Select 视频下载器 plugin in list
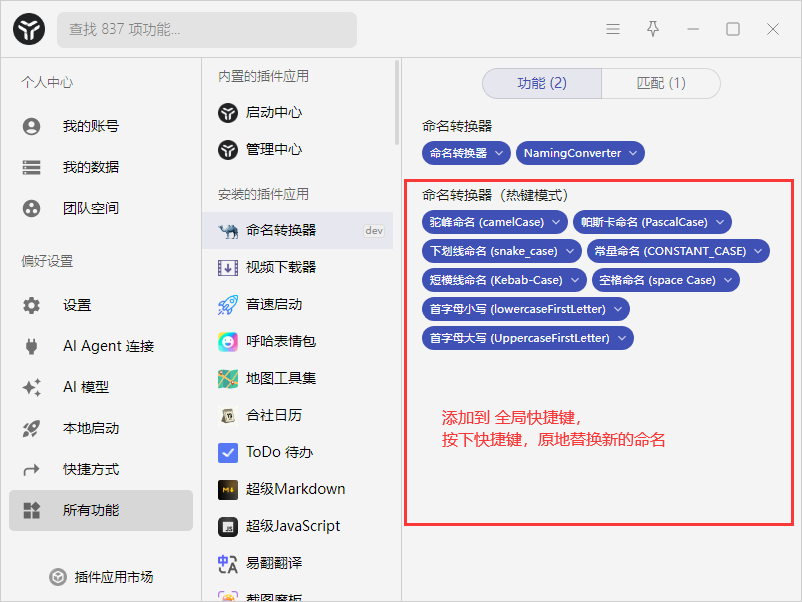 click(298, 267)
